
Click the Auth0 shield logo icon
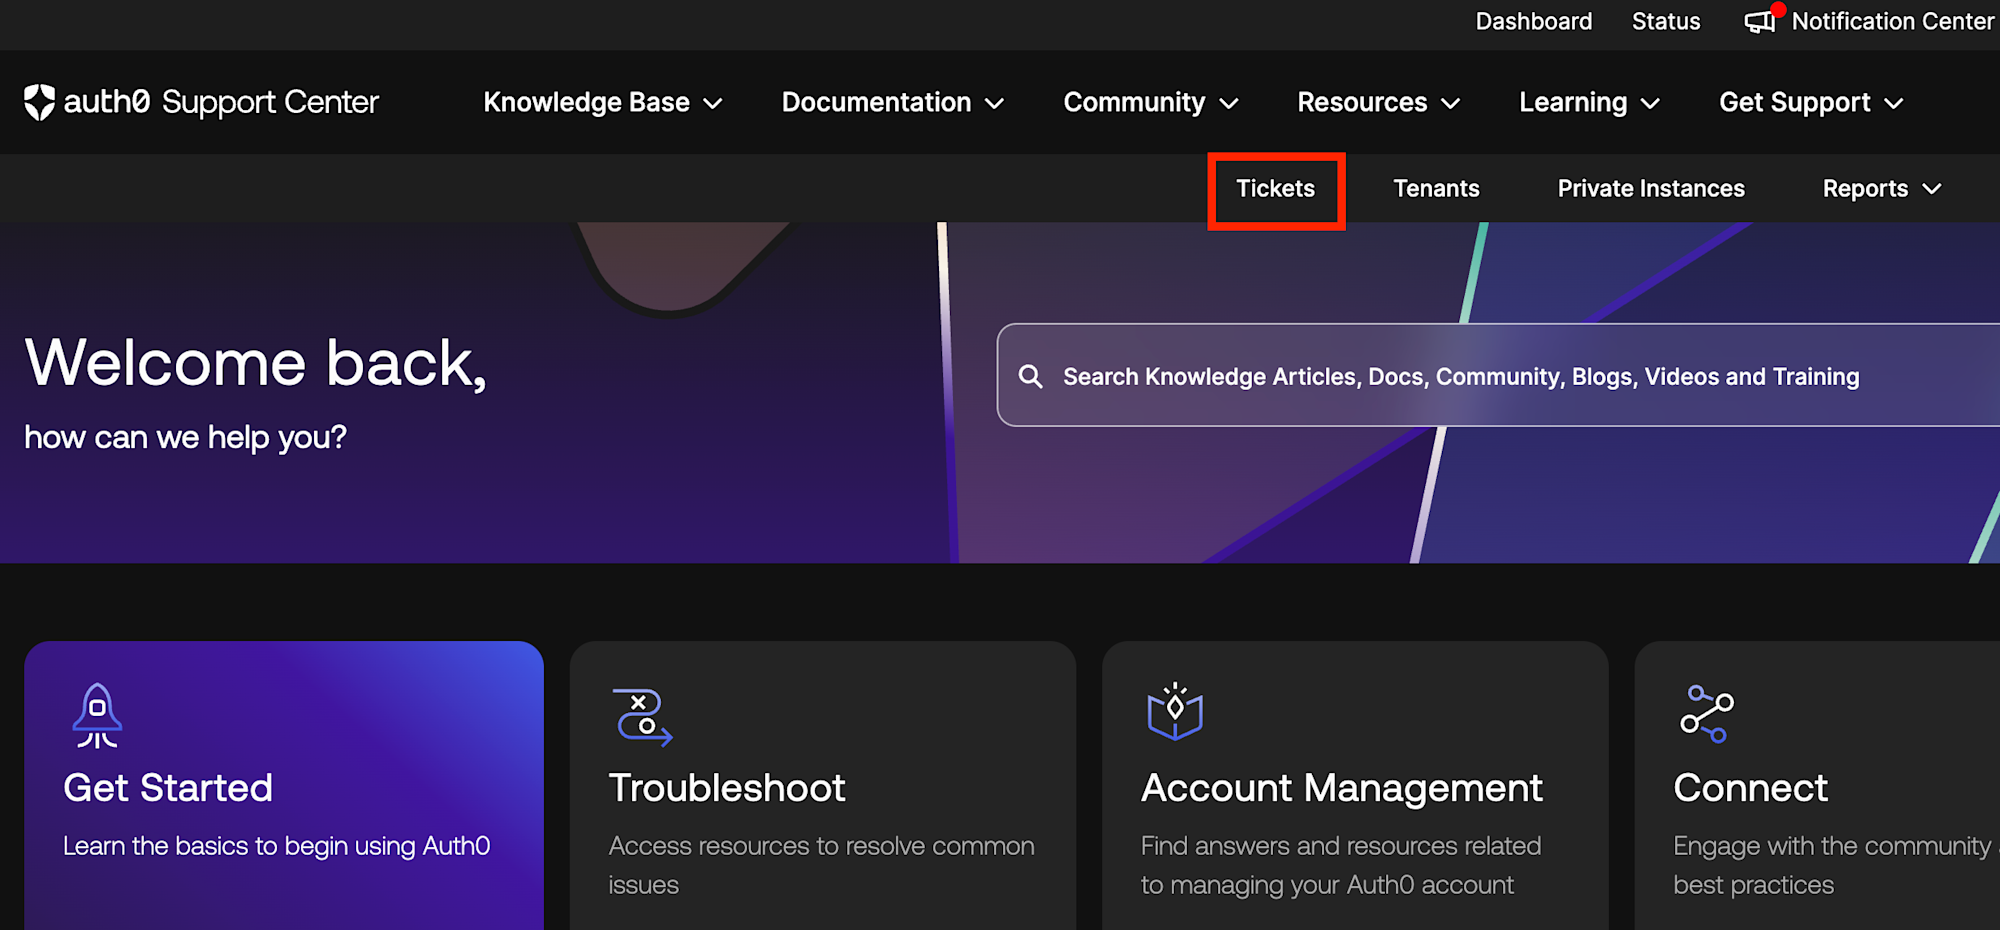point(40,102)
